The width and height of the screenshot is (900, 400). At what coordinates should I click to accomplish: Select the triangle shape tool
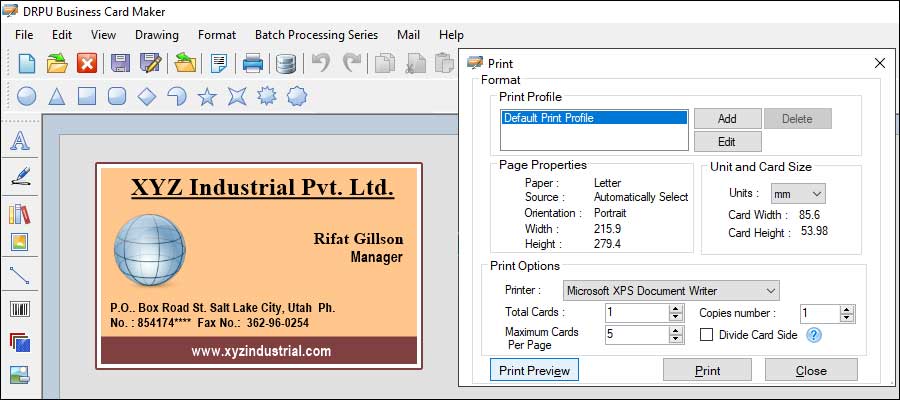pos(58,96)
